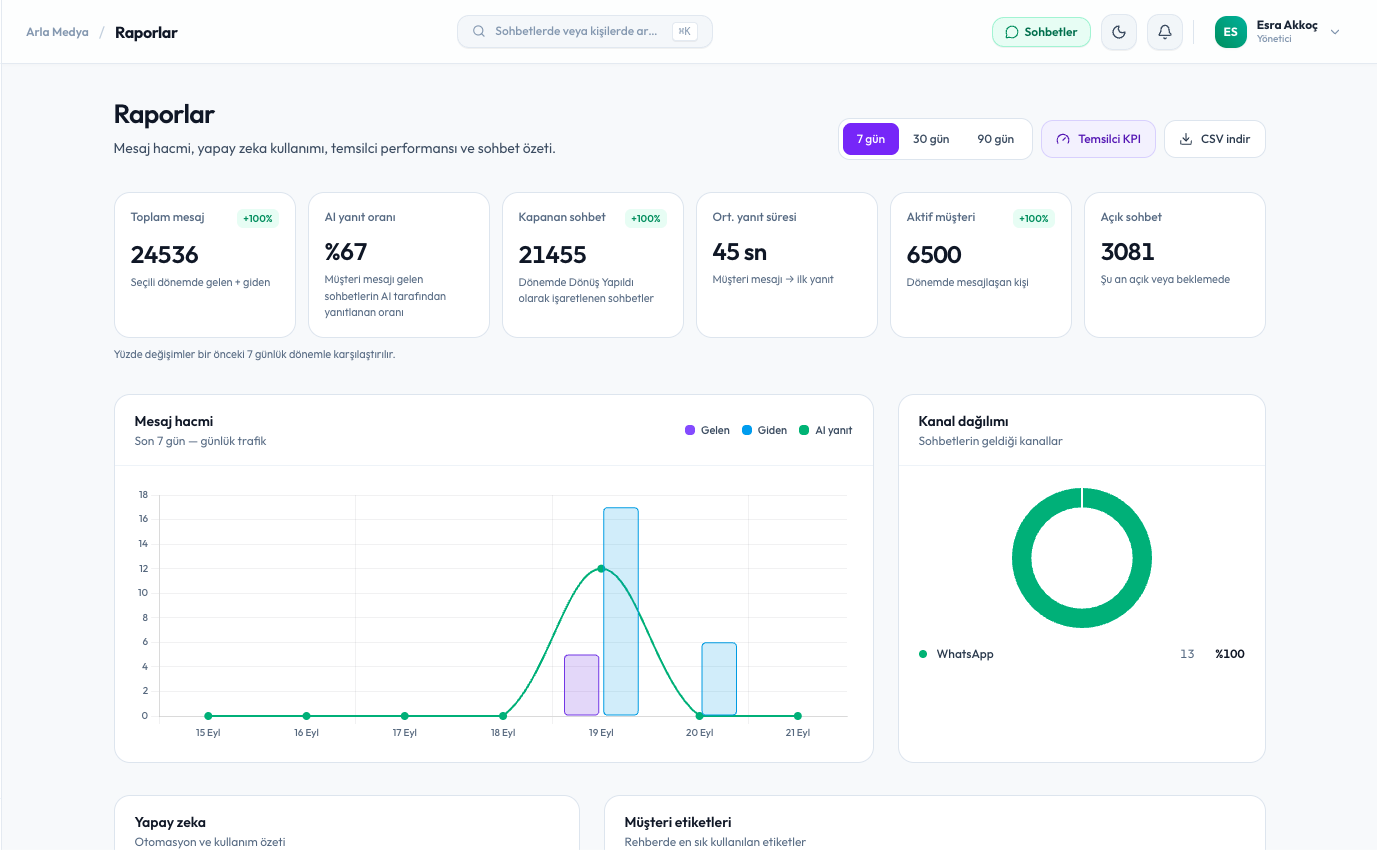Open the Aktif müşteri card

(981, 265)
